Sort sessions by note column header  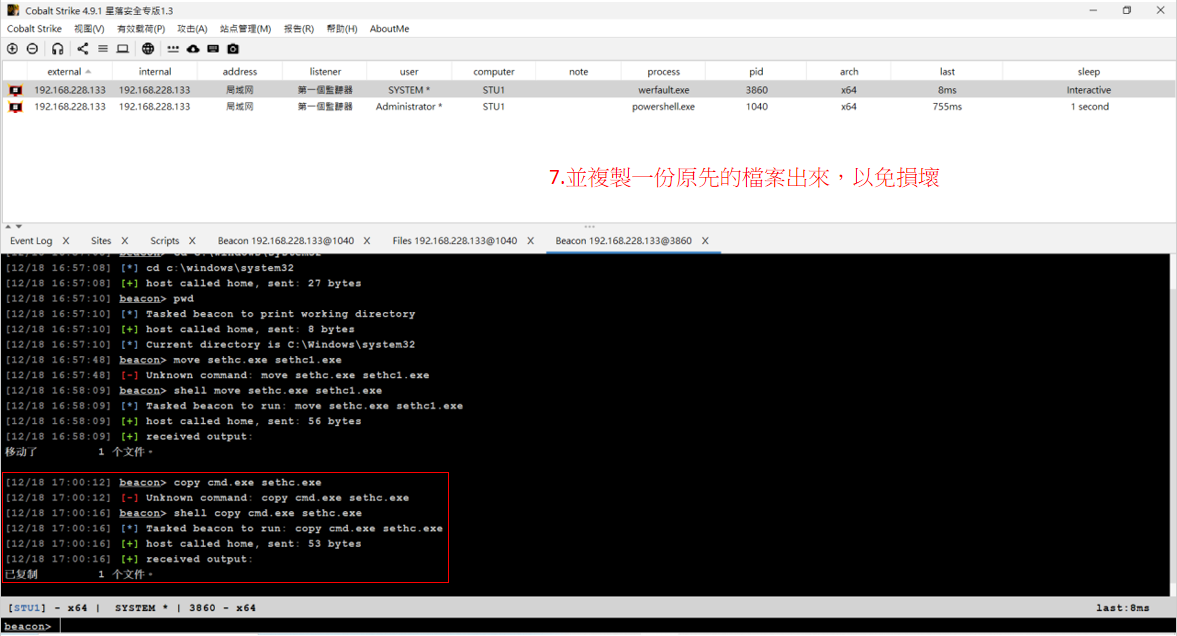point(579,72)
